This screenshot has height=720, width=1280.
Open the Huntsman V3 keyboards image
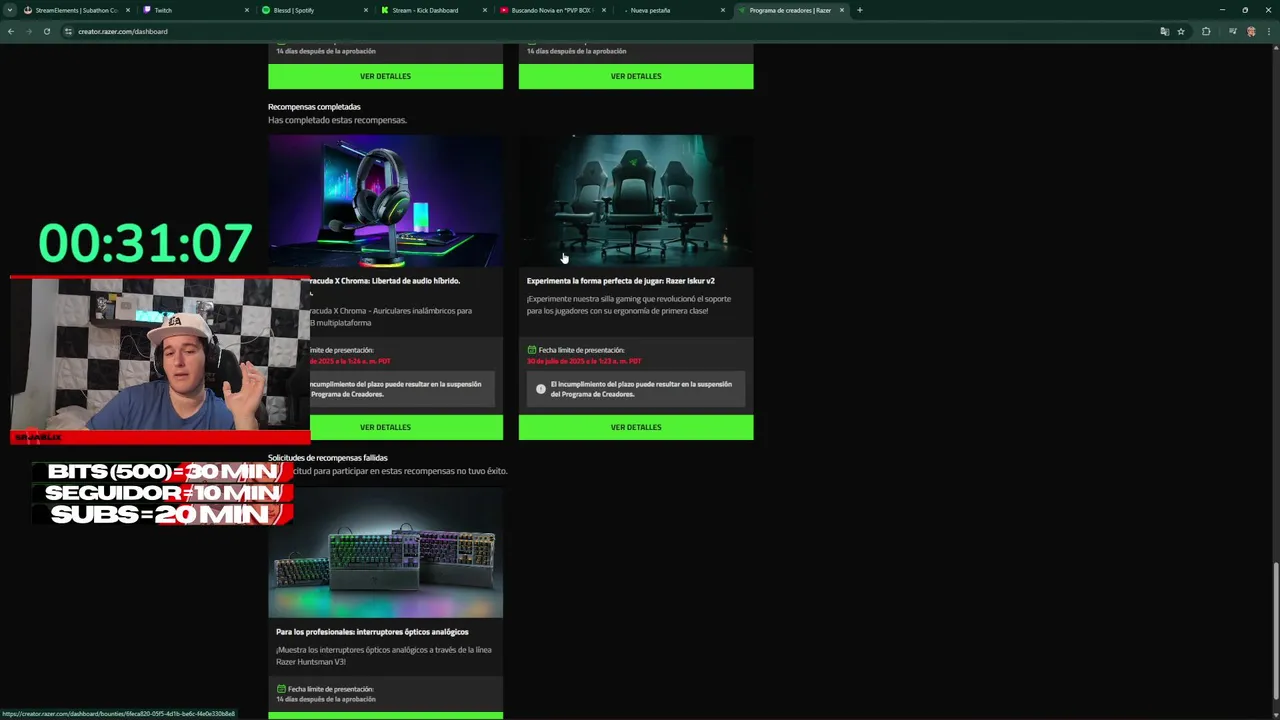(x=385, y=552)
